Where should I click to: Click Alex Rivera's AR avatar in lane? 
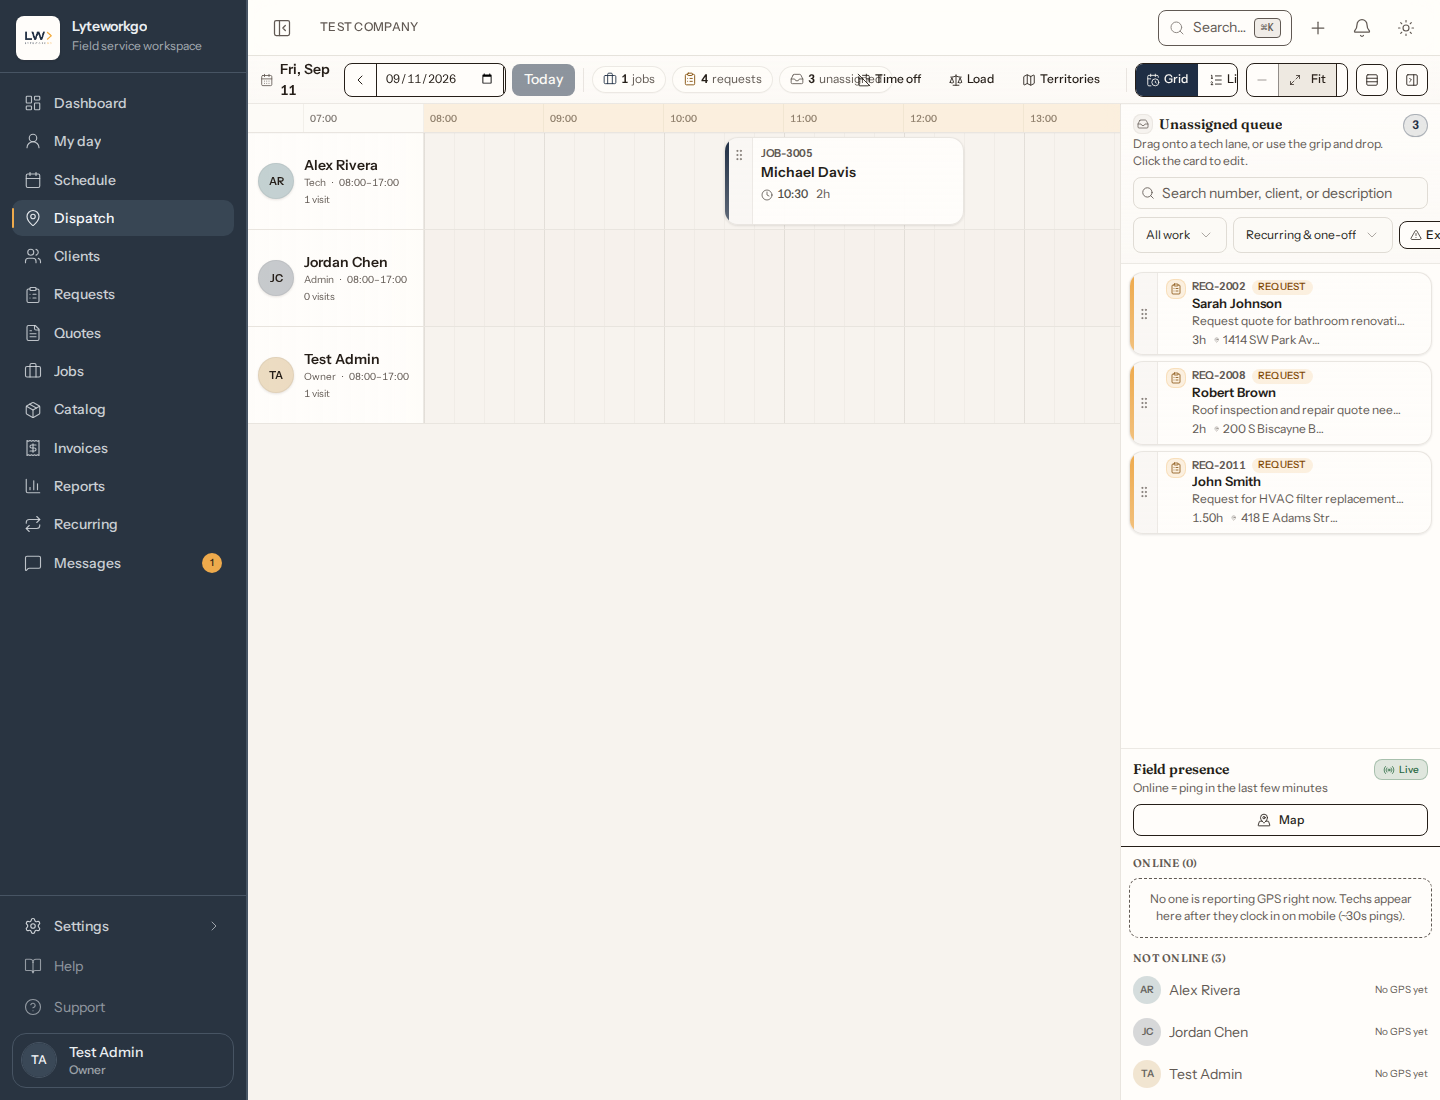pyautogui.click(x=276, y=181)
